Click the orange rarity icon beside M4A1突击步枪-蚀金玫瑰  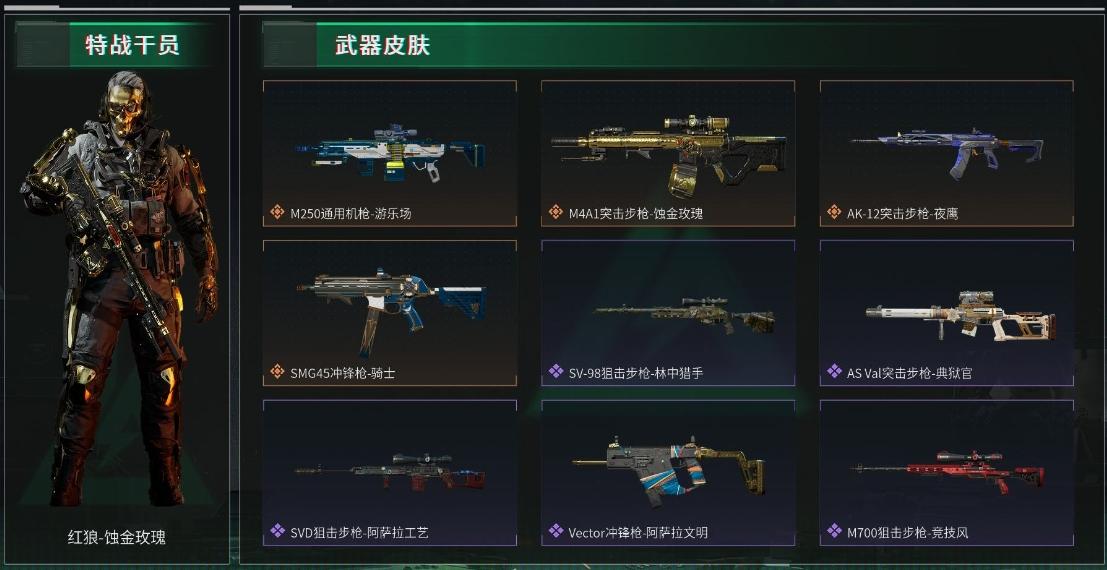pyautogui.click(x=556, y=211)
